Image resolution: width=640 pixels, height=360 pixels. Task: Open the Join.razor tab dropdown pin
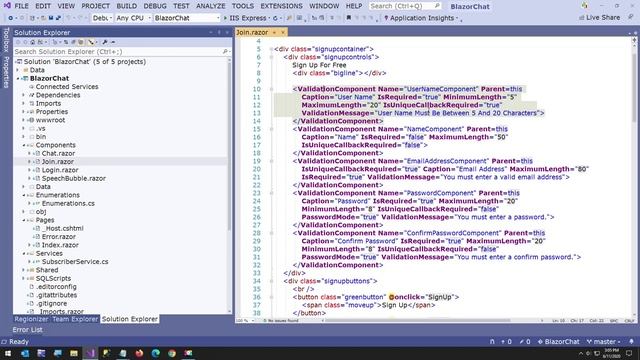point(274,32)
